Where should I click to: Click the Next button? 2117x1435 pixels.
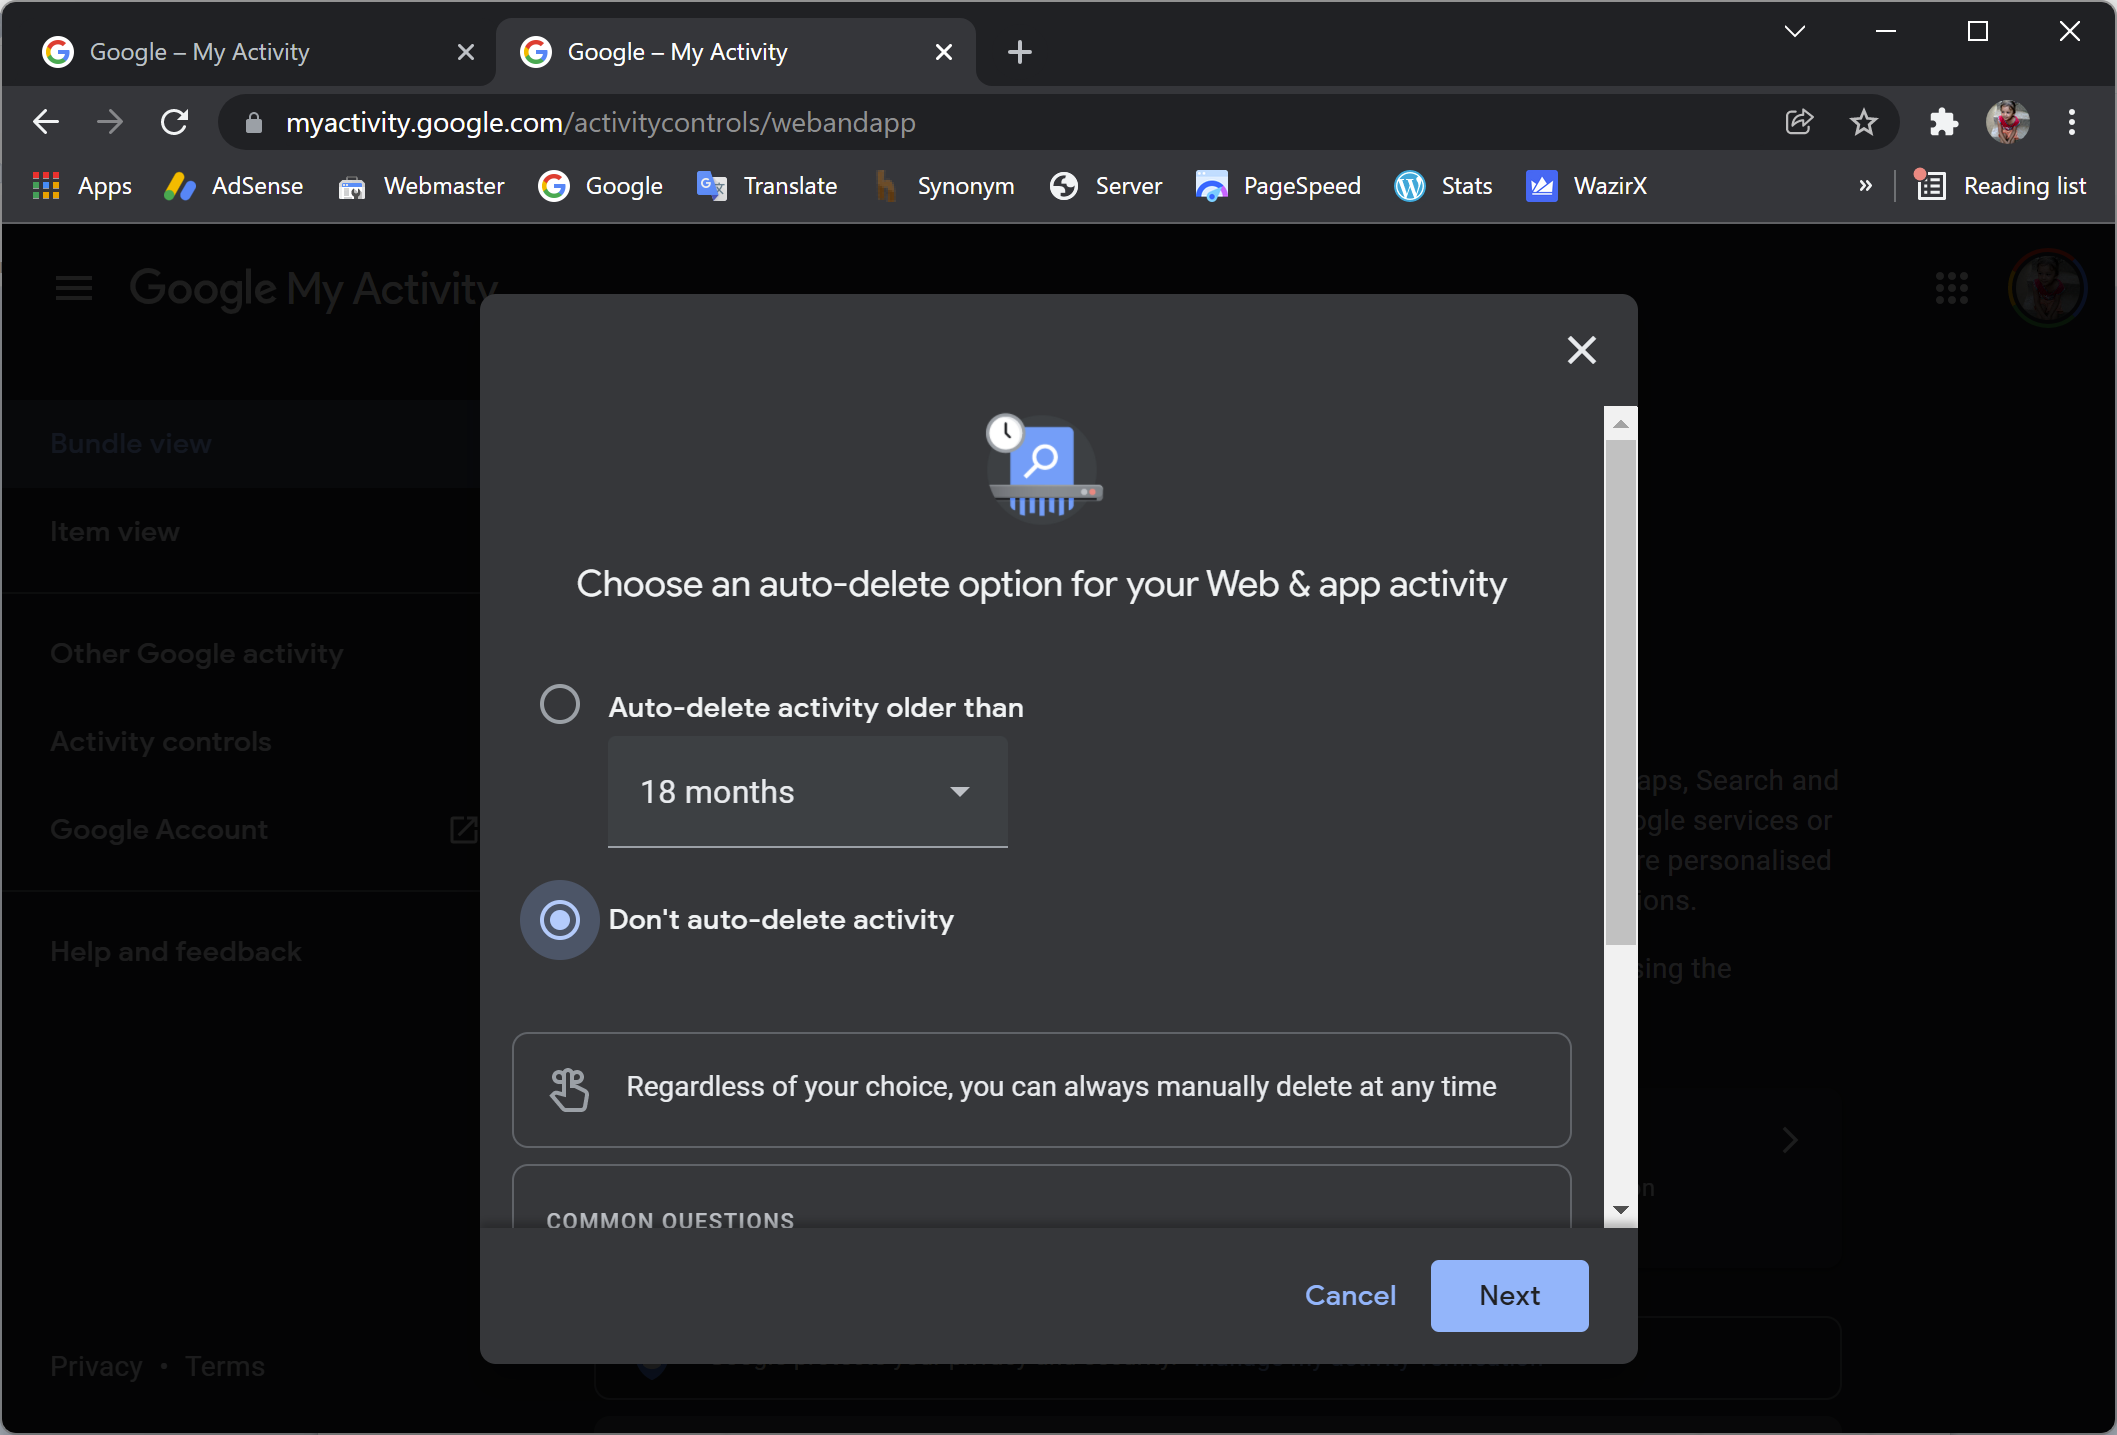tap(1509, 1296)
